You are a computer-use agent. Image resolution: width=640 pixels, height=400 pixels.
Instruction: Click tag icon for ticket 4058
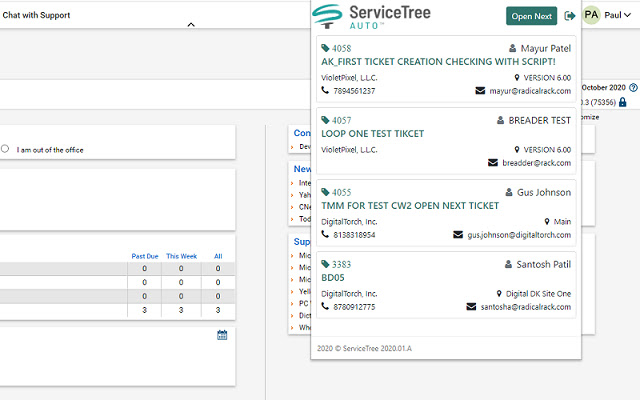325,48
